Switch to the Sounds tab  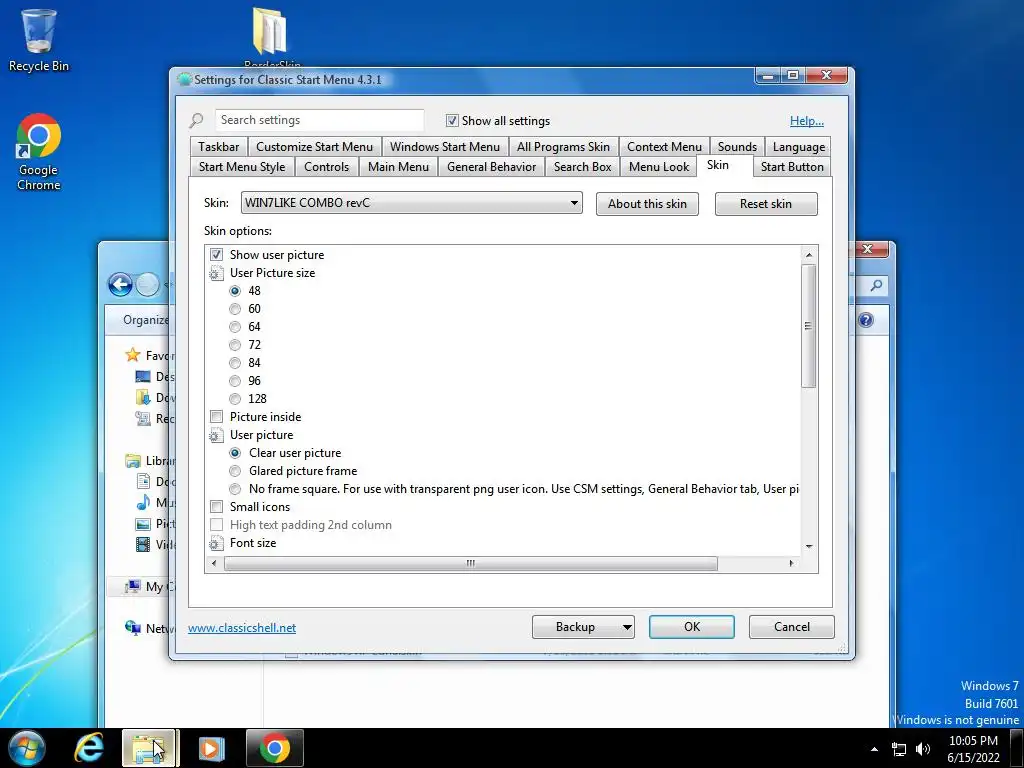coord(737,147)
